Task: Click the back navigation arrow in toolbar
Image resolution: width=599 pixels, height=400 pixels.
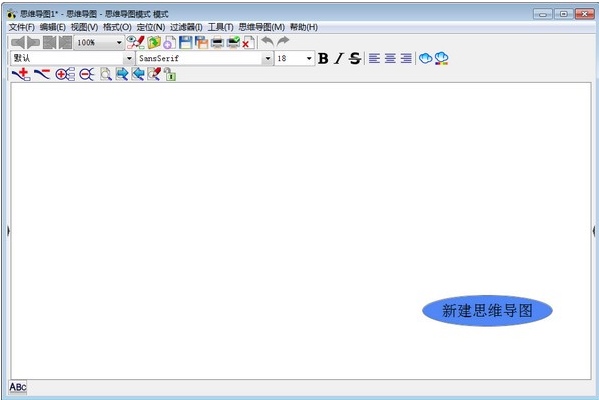Action: pyautogui.click(x=18, y=42)
